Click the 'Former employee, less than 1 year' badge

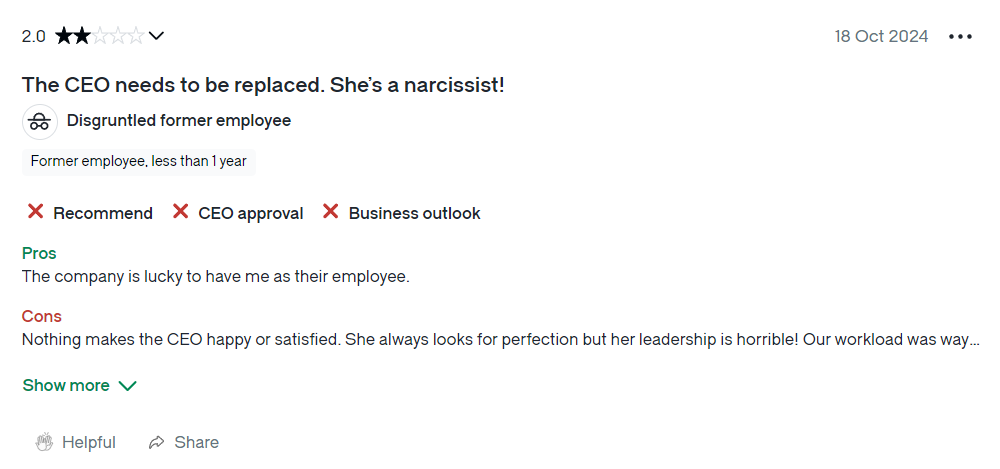click(x=138, y=162)
